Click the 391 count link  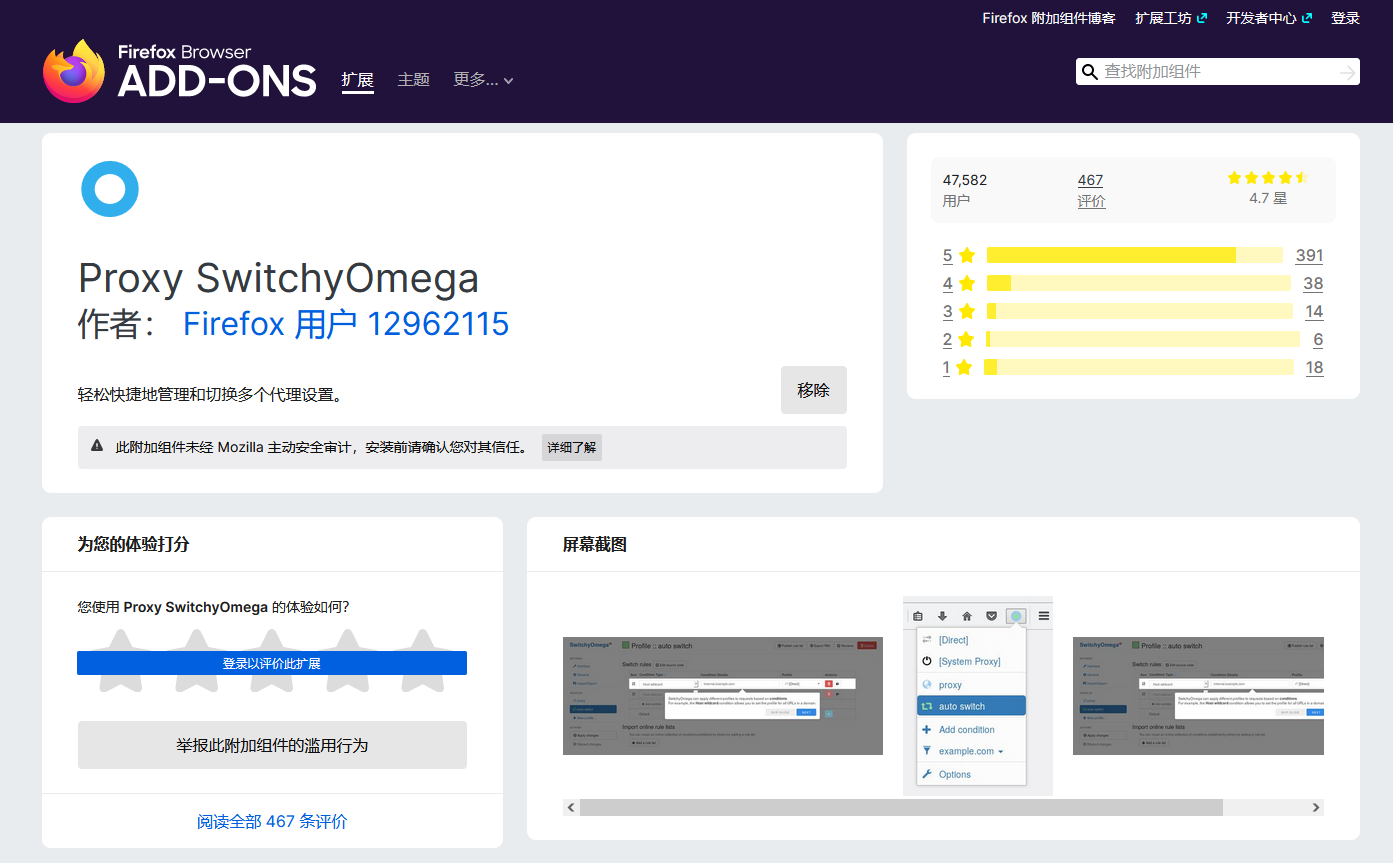pos(1309,255)
